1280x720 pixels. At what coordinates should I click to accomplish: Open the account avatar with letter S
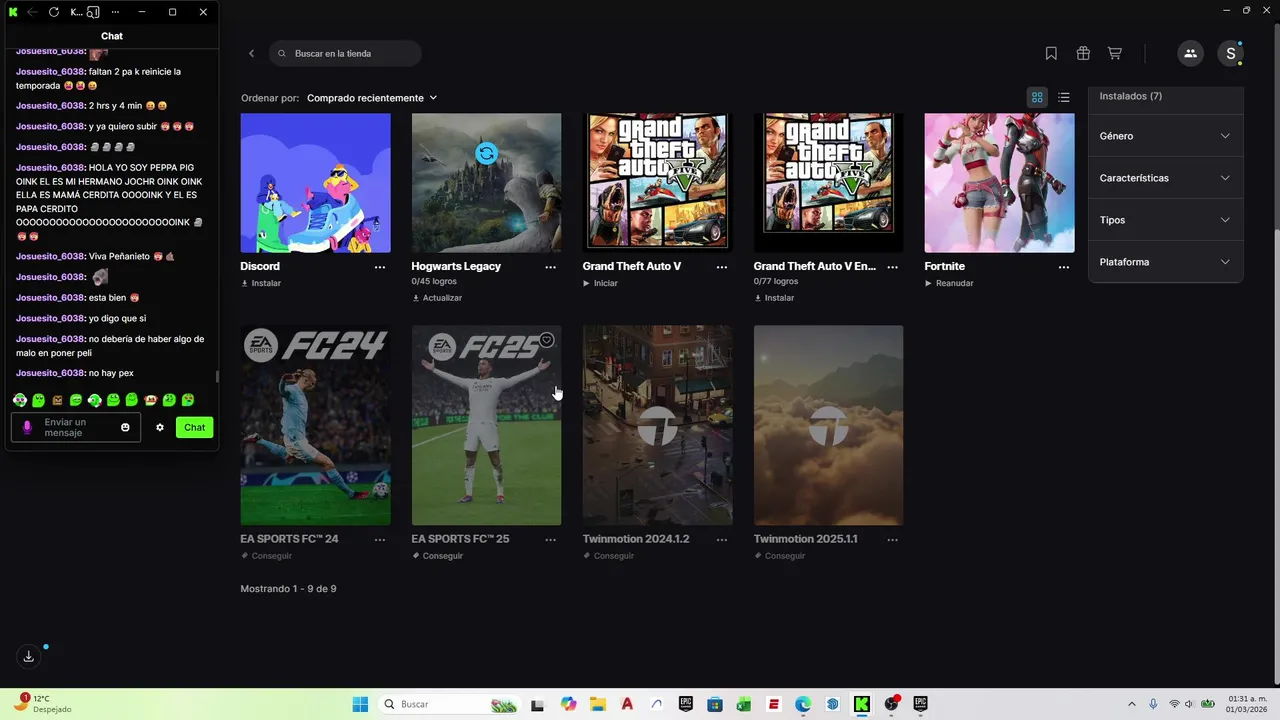(x=1230, y=53)
